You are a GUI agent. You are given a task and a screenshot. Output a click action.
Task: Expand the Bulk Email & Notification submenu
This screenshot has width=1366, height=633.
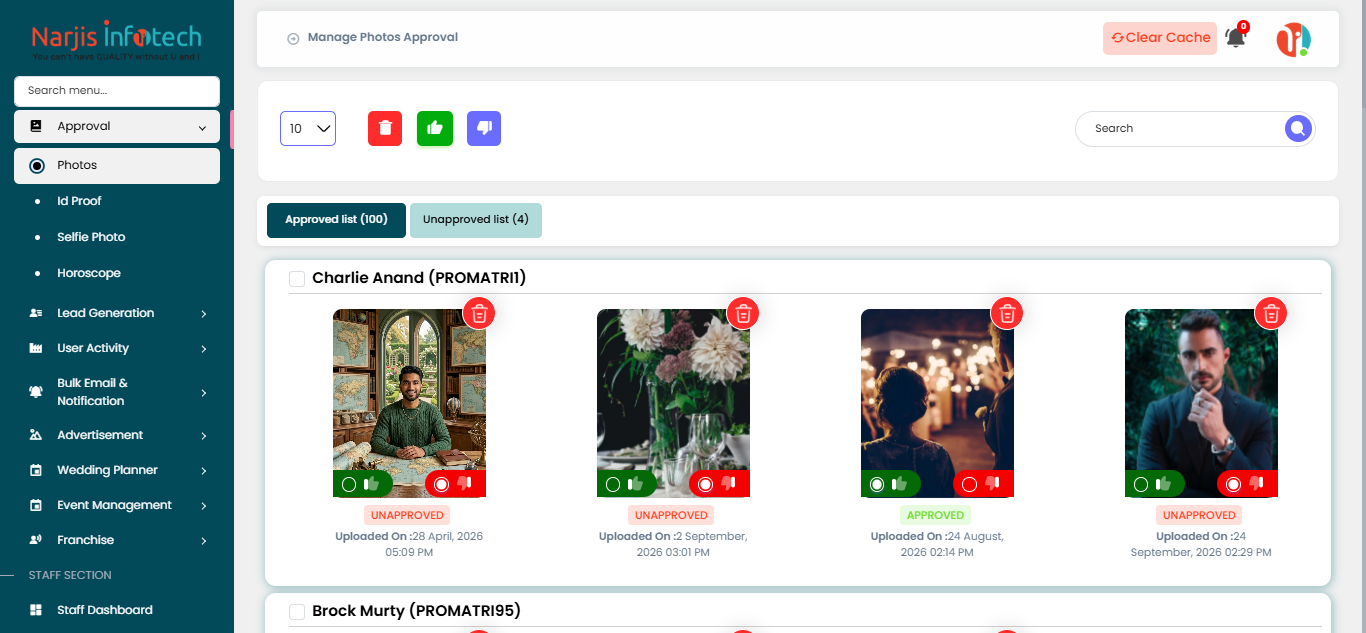tap(203, 392)
